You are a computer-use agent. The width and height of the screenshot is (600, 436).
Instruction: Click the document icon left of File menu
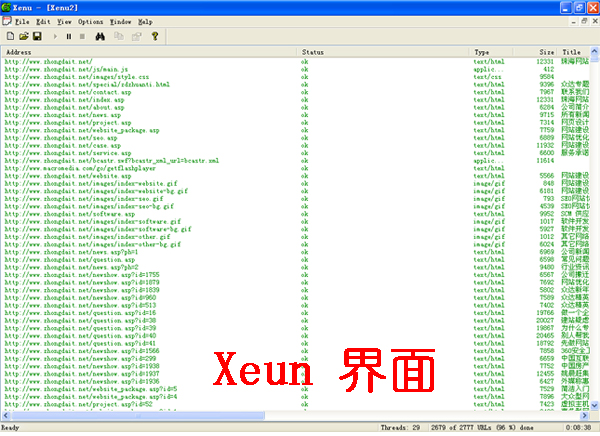[7, 21]
